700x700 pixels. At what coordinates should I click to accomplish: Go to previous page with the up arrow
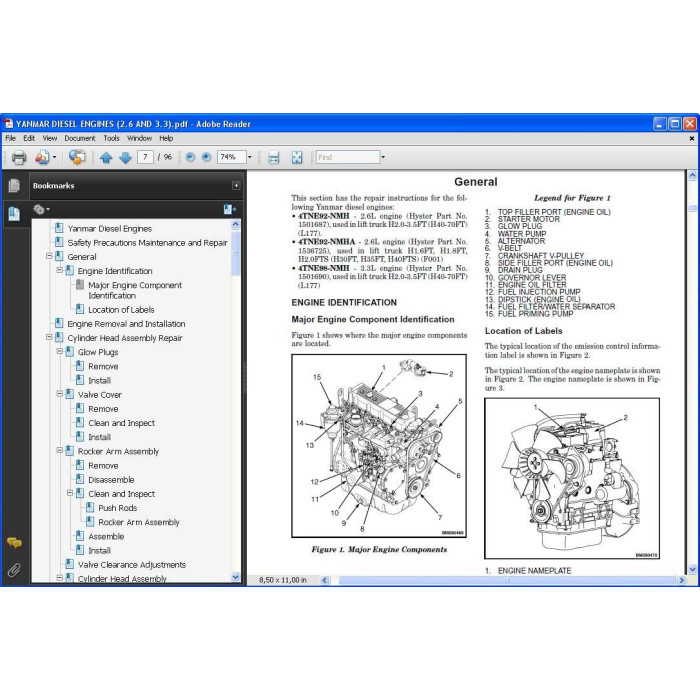[106, 157]
